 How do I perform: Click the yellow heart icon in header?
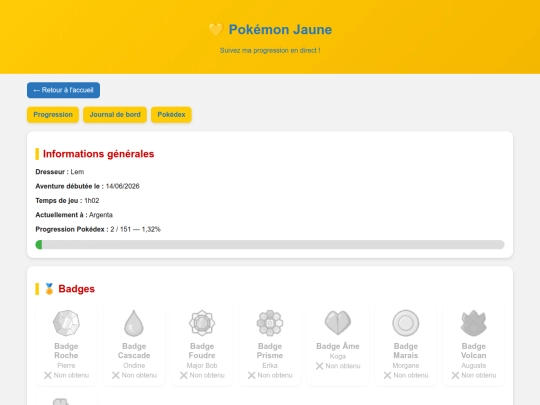[216, 30]
